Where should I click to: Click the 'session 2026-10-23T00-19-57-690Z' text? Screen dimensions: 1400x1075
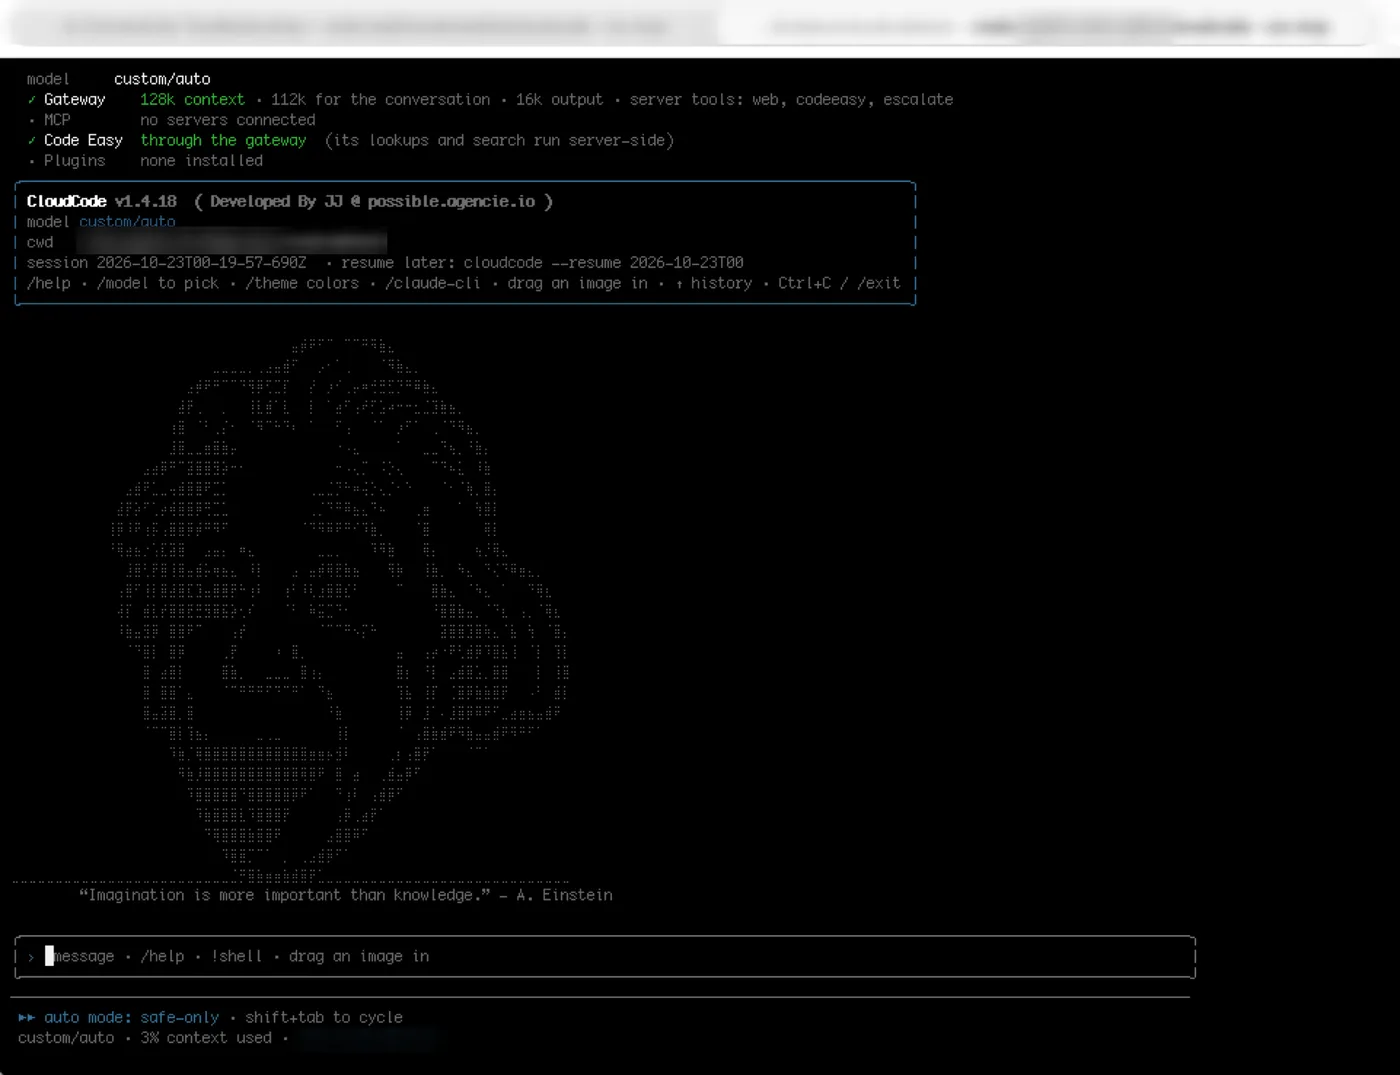click(x=167, y=263)
